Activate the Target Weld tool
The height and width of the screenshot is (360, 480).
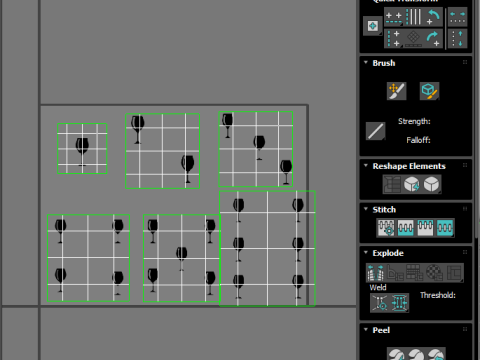coord(380,303)
